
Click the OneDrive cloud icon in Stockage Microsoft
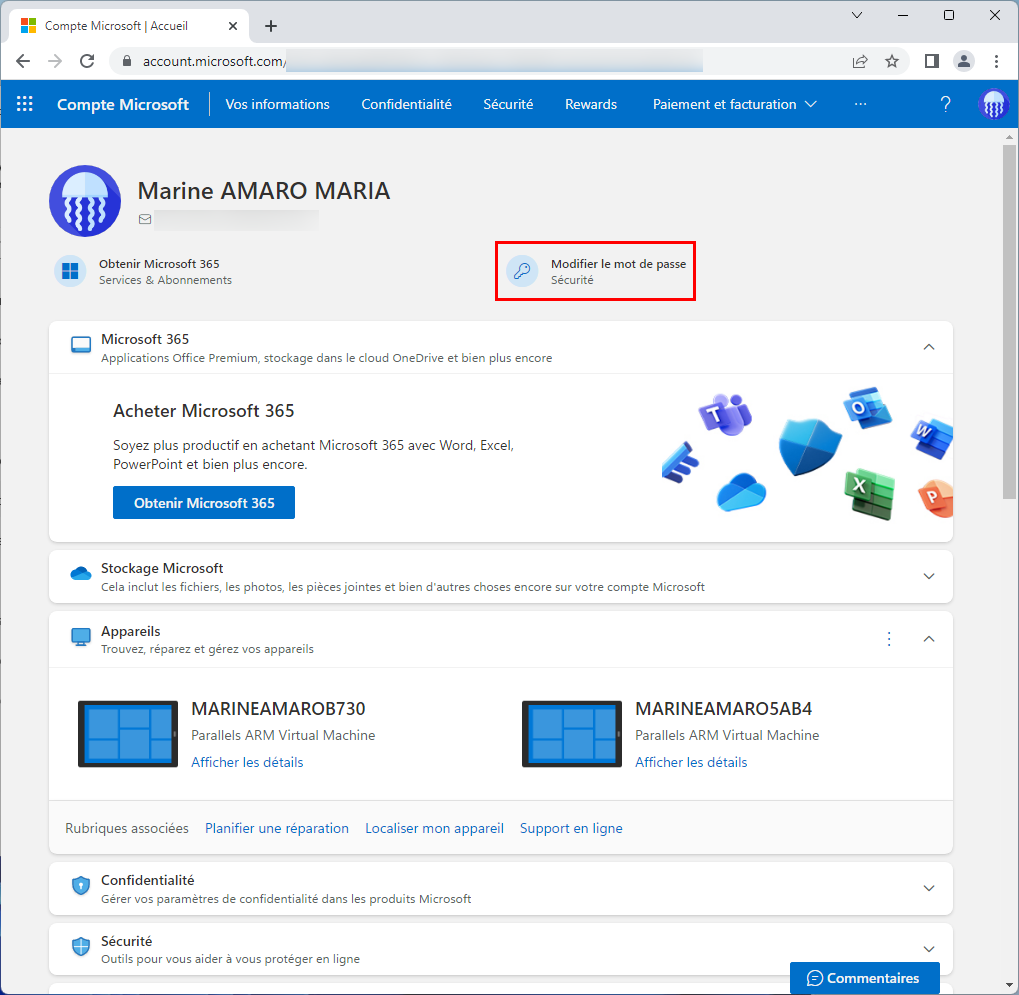pos(81,574)
